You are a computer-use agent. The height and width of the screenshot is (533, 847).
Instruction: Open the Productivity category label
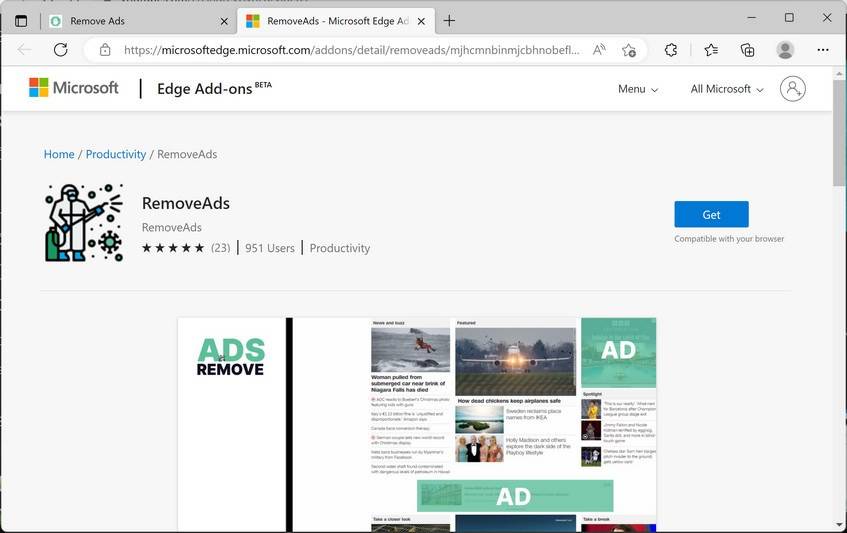click(x=340, y=248)
